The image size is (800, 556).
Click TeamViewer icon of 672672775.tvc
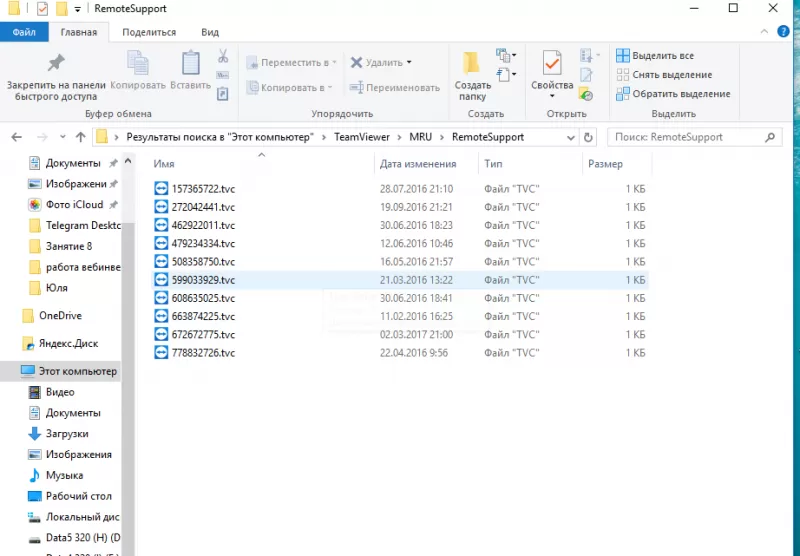coord(161,334)
